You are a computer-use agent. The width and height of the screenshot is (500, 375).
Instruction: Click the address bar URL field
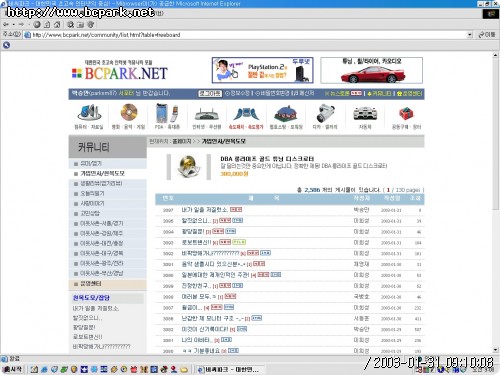point(248,35)
